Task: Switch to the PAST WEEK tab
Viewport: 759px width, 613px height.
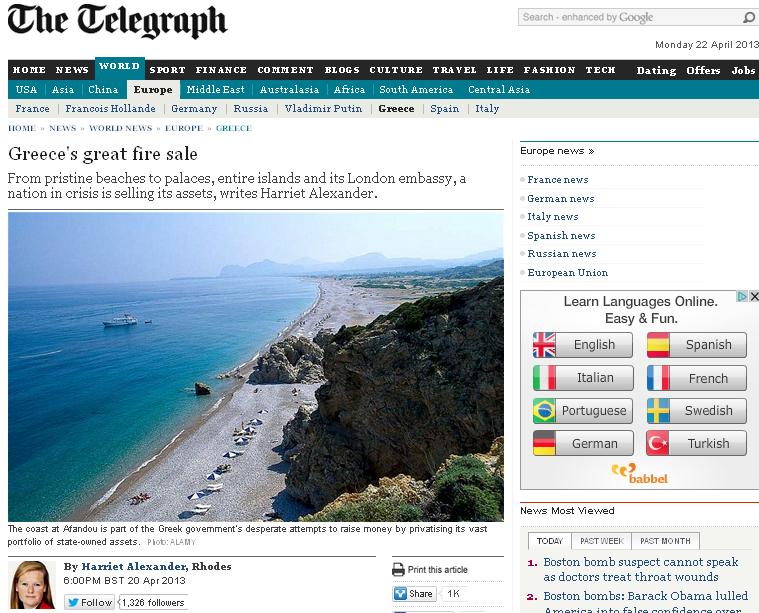Action: pos(602,541)
